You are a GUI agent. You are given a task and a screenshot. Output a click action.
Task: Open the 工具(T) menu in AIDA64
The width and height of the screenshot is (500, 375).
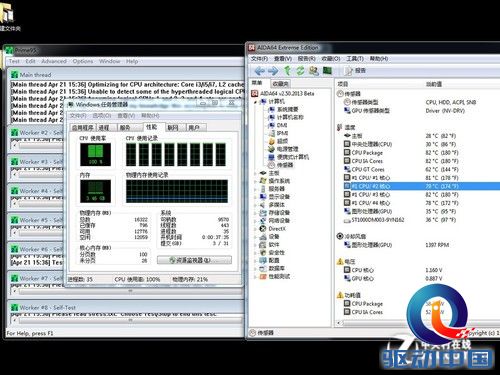click(x=355, y=59)
